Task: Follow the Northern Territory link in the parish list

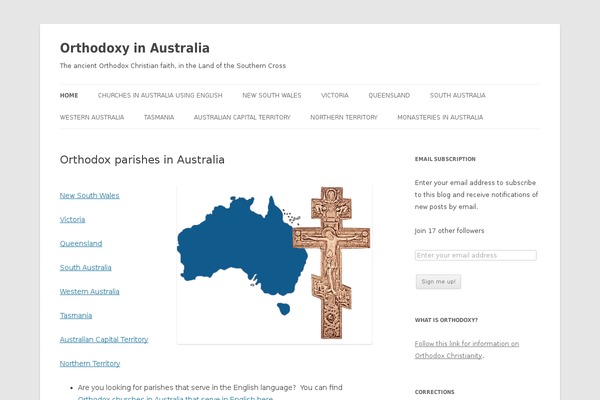Action: pyautogui.click(x=90, y=364)
